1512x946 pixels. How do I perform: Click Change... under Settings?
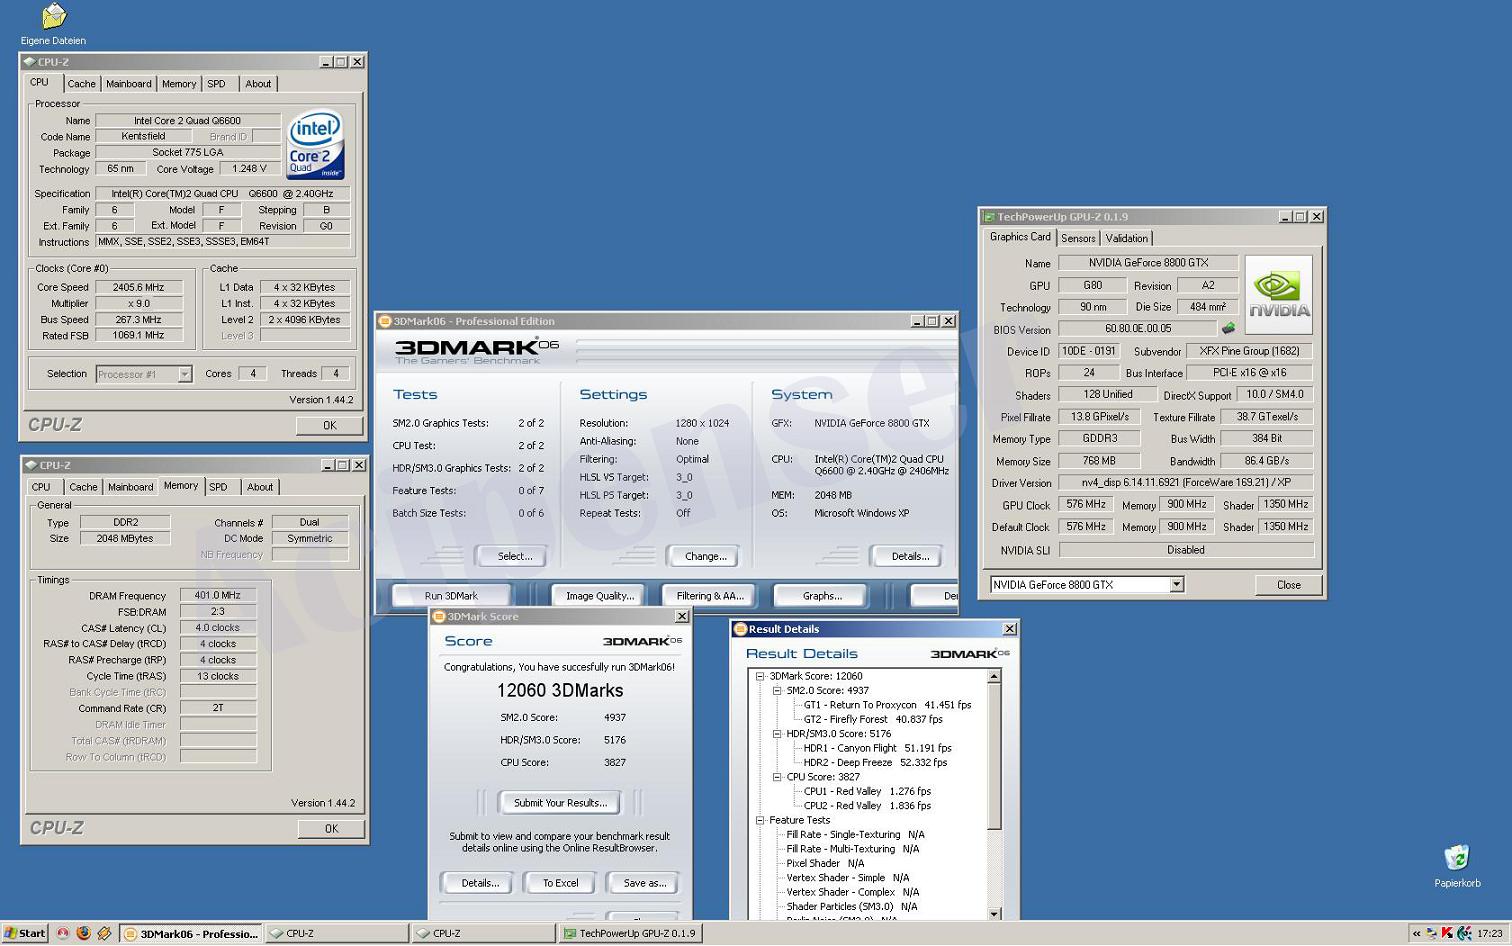coord(705,556)
